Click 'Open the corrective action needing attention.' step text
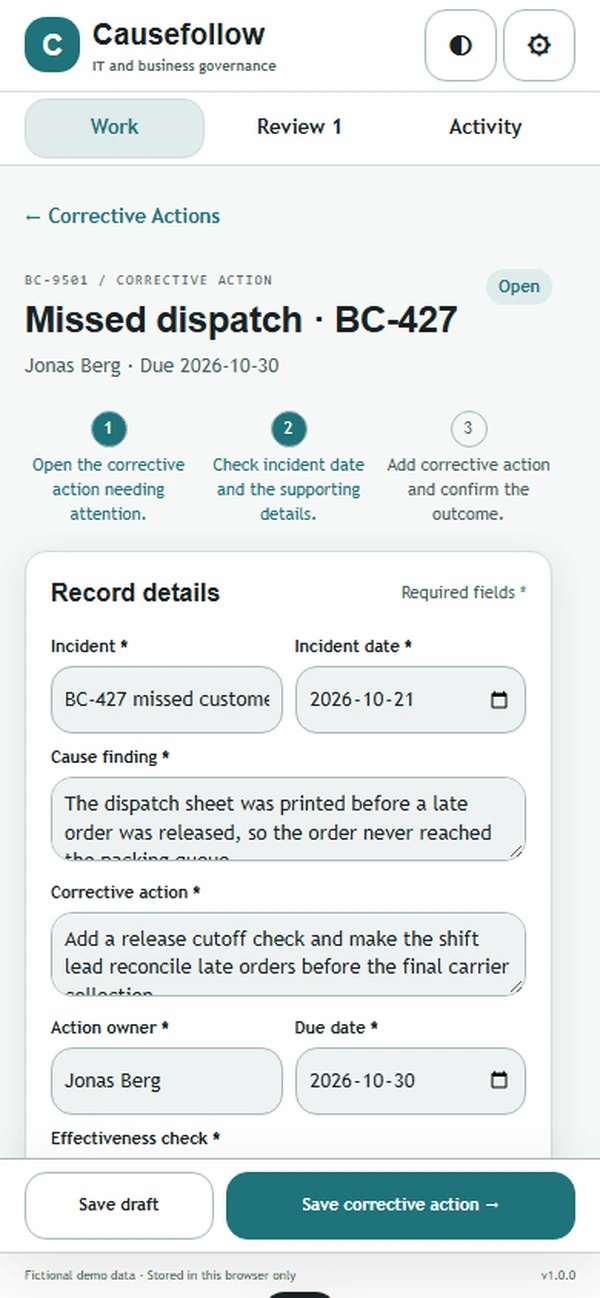Image resolution: width=600 pixels, height=1298 pixels. coord(108,490)
